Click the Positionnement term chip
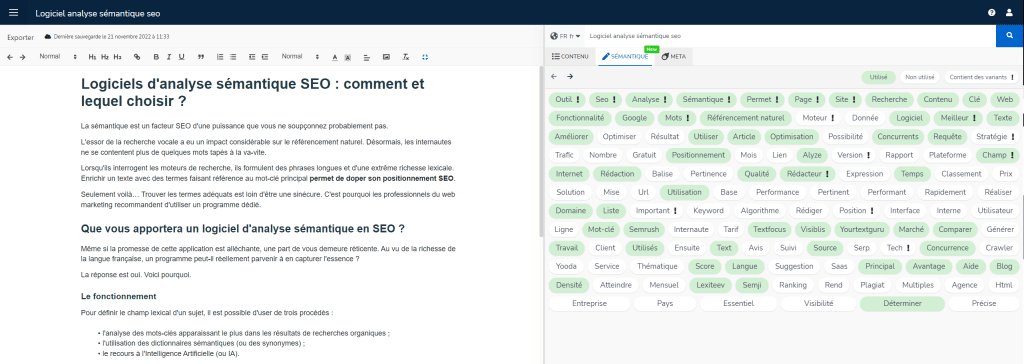 pyautogui.click(x=698, y=155)
